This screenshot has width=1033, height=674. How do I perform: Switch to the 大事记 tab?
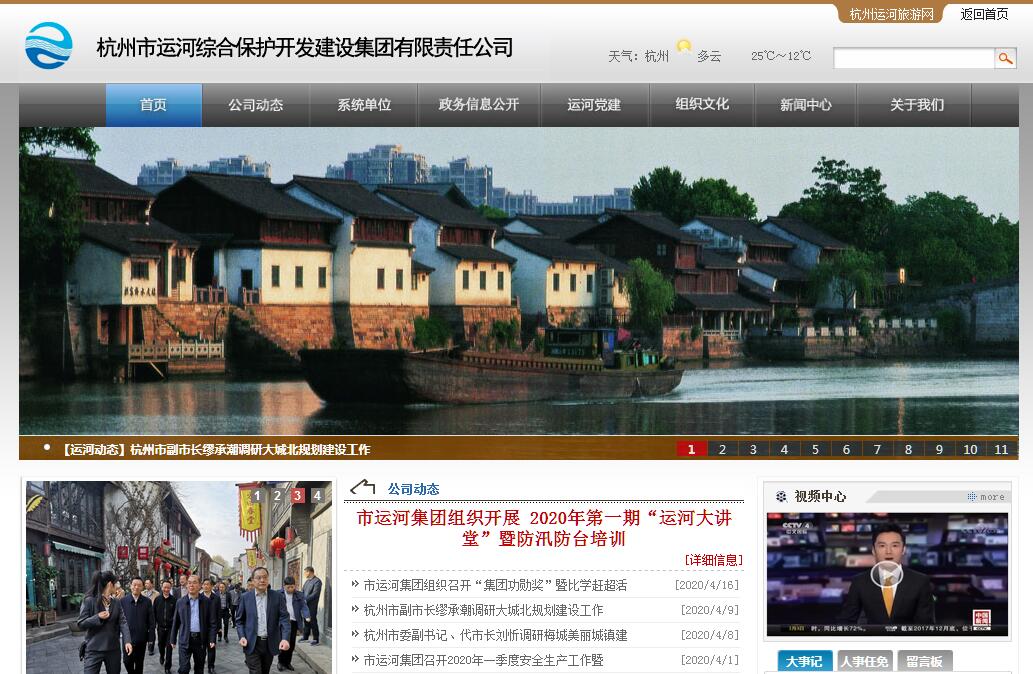point(804,661)
